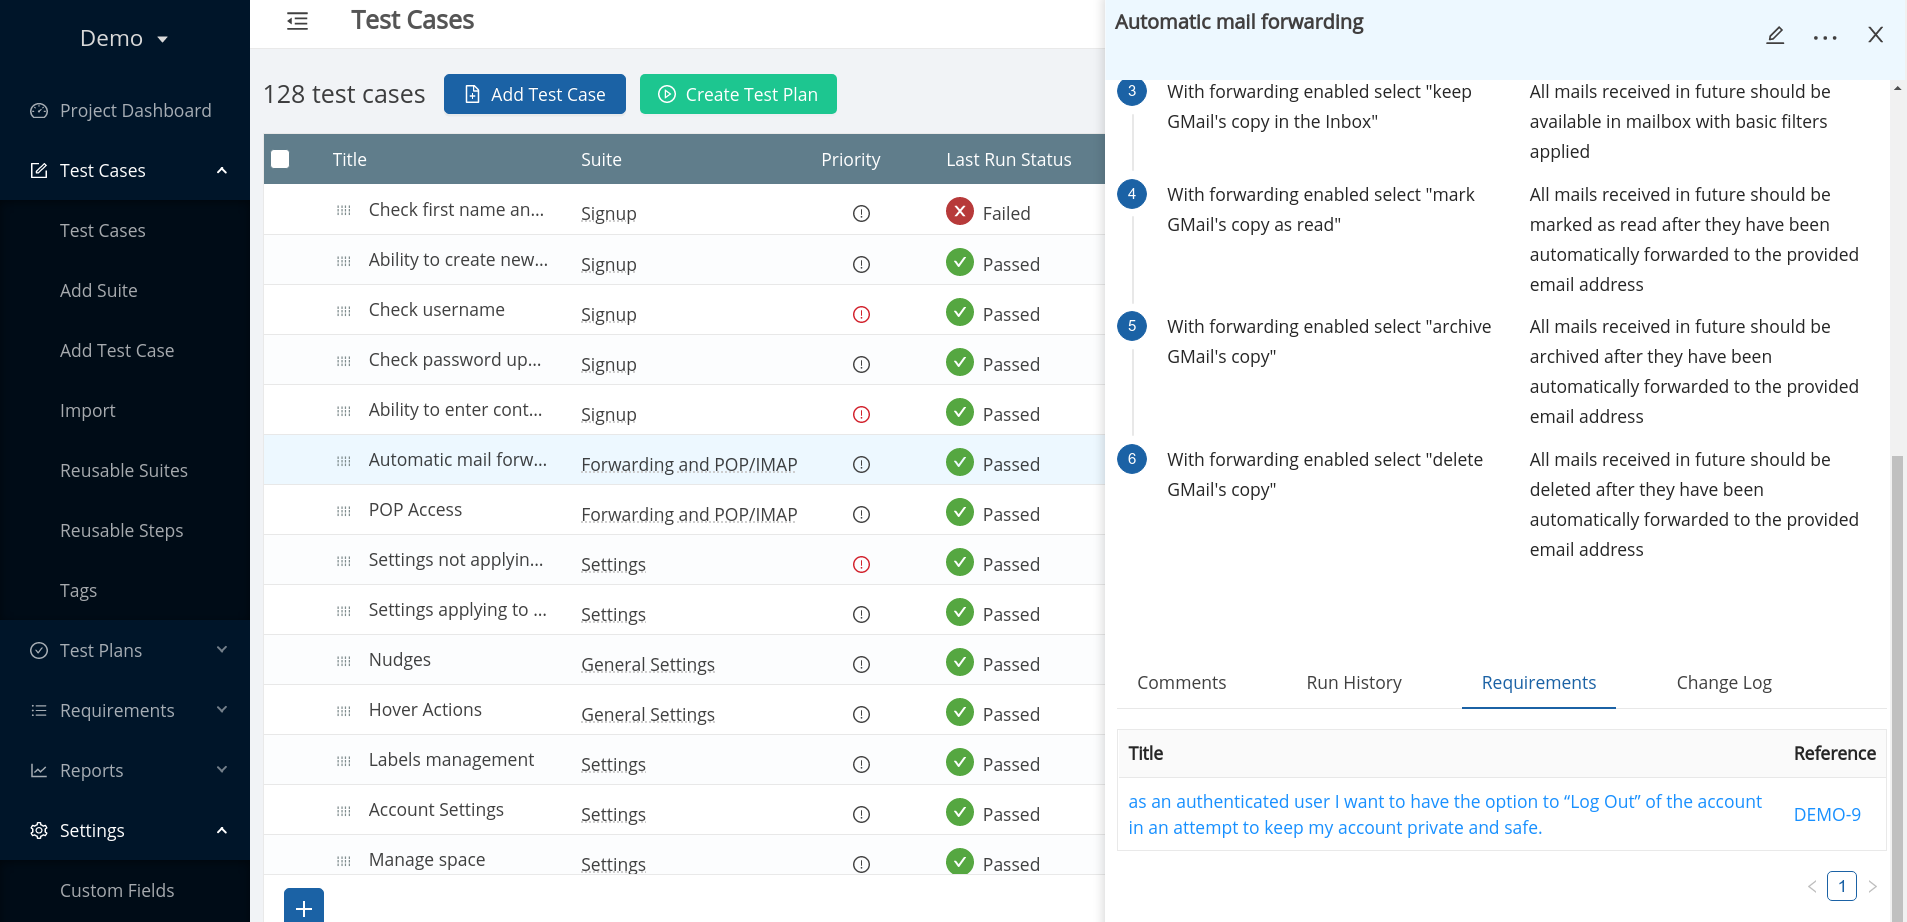Click the Requirements list icon

point(39,711)
